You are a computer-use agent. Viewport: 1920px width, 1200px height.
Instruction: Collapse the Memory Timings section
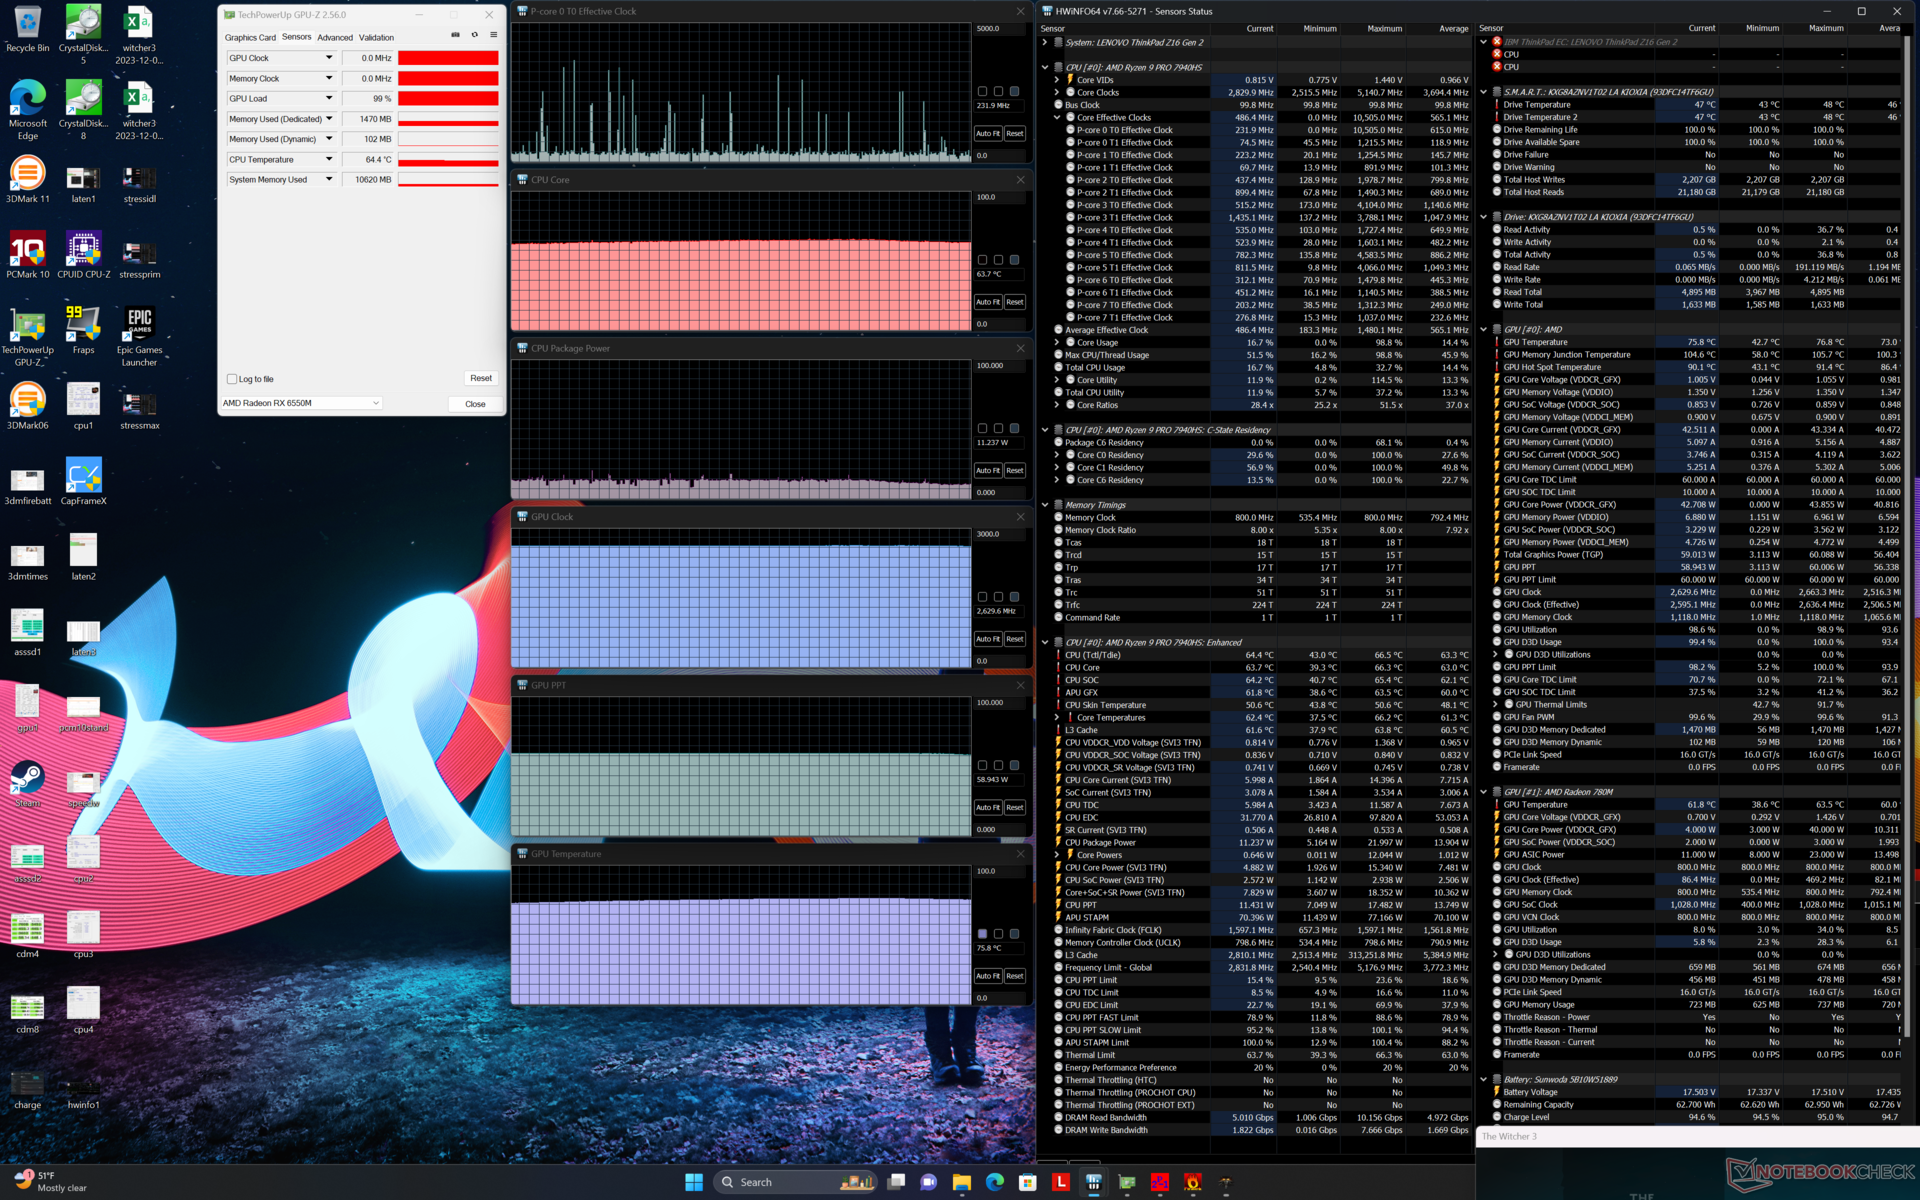(1045, 505)
